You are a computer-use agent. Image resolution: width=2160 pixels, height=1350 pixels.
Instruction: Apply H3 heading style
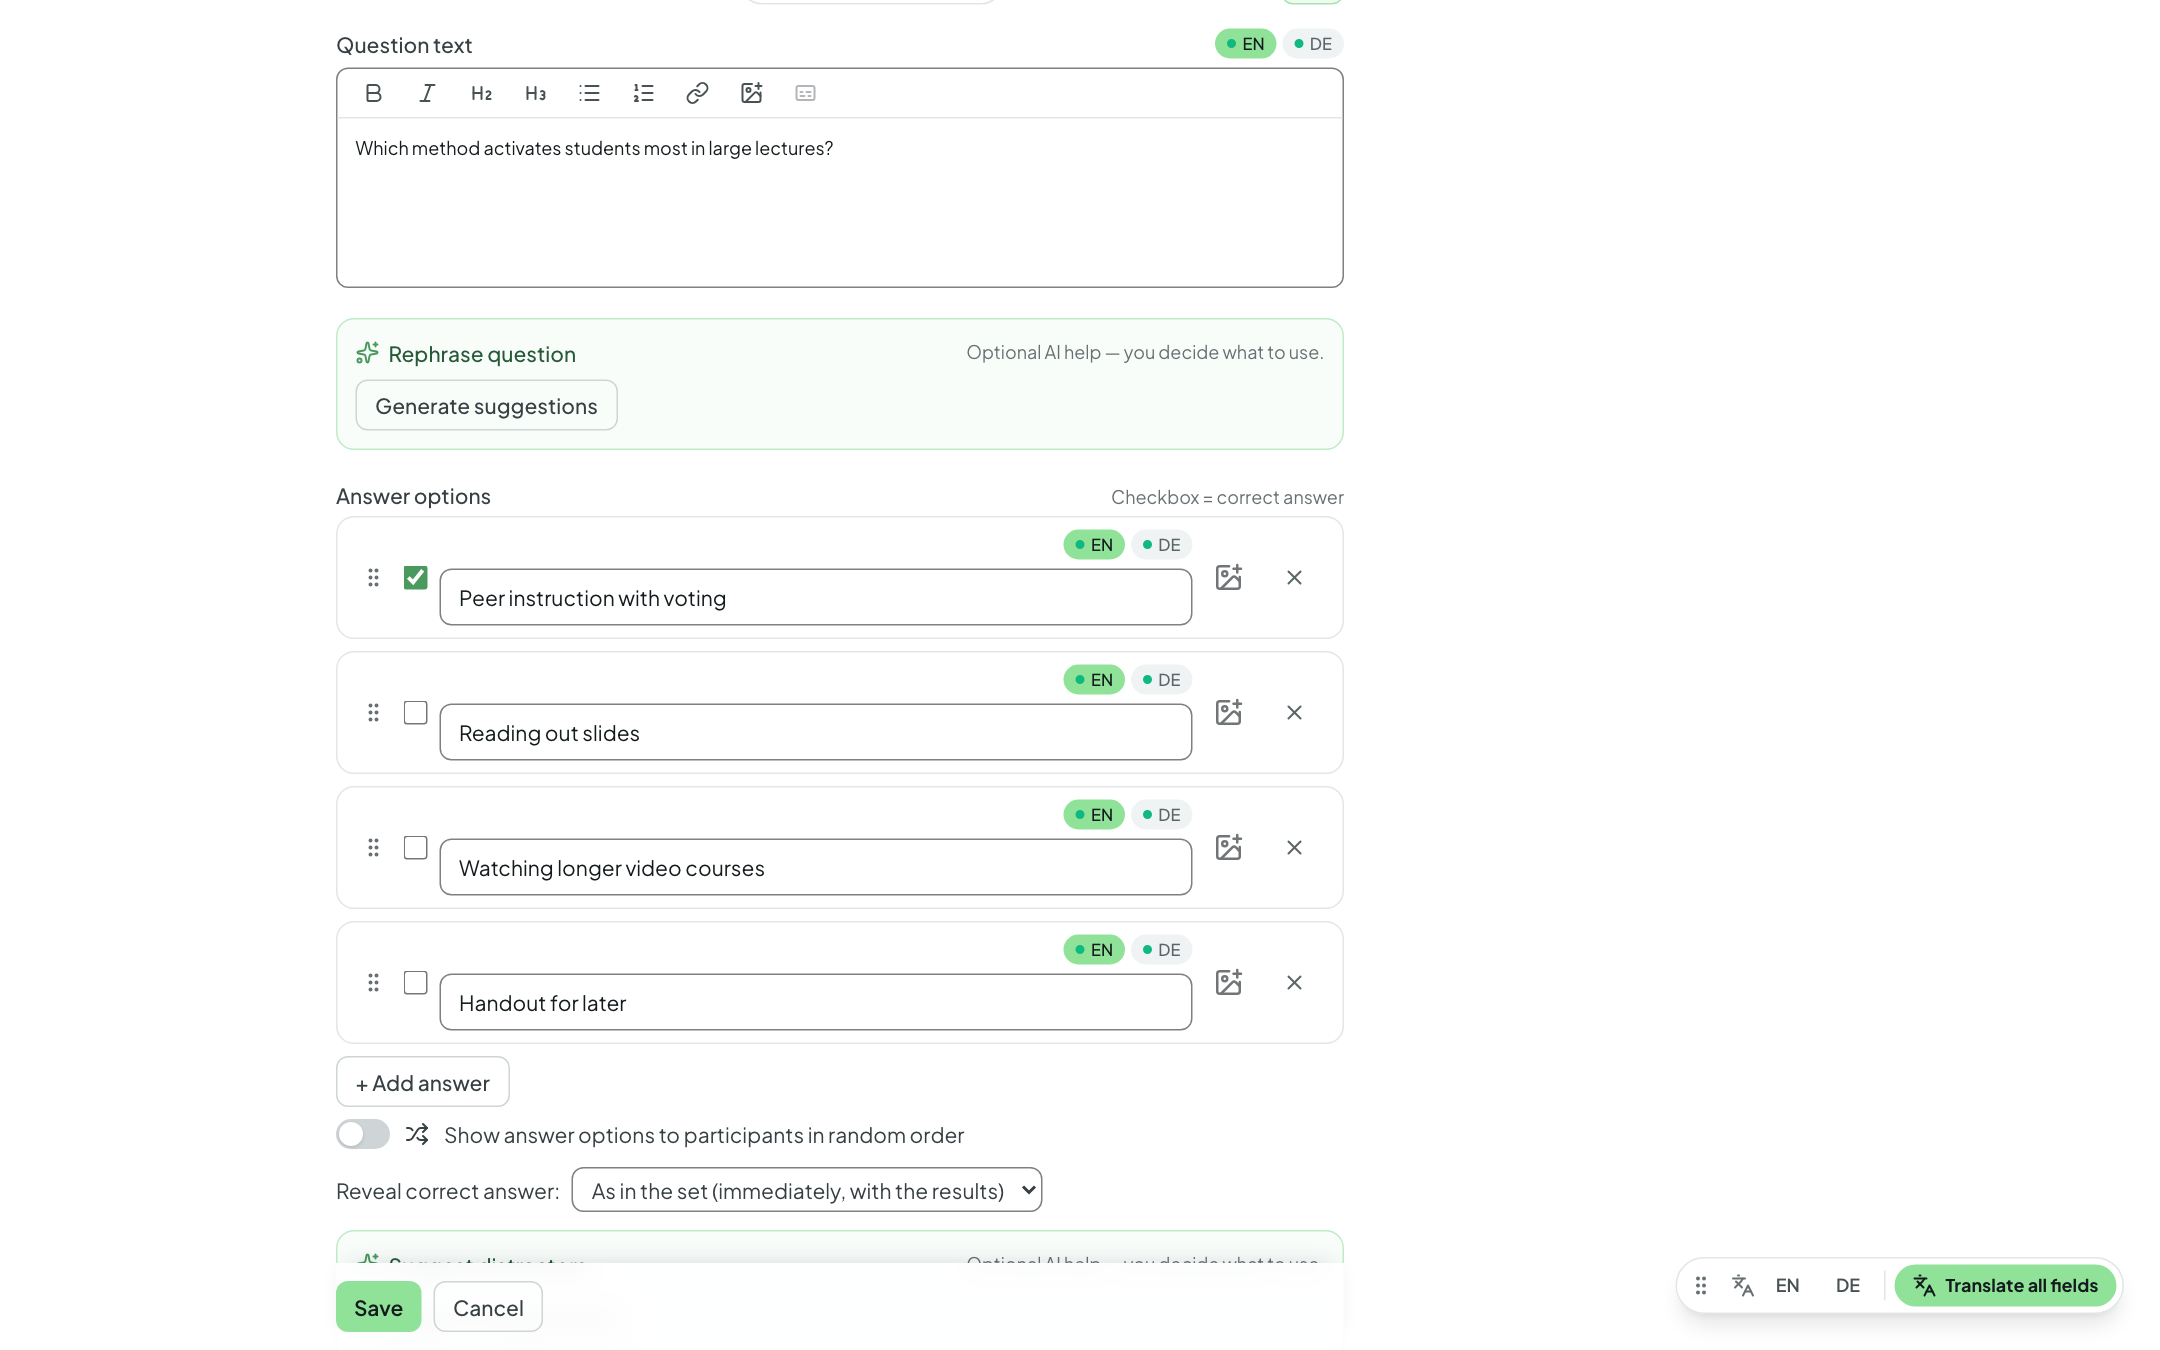535,93
